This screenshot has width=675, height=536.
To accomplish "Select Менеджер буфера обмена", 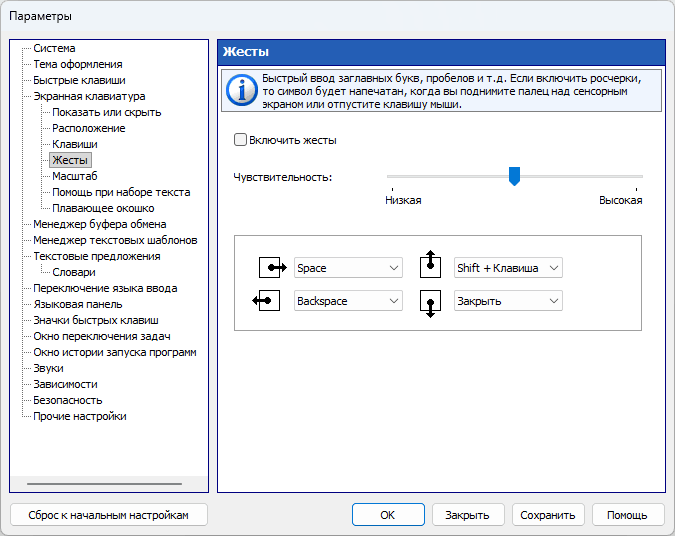I will click(x=99, y=224).
